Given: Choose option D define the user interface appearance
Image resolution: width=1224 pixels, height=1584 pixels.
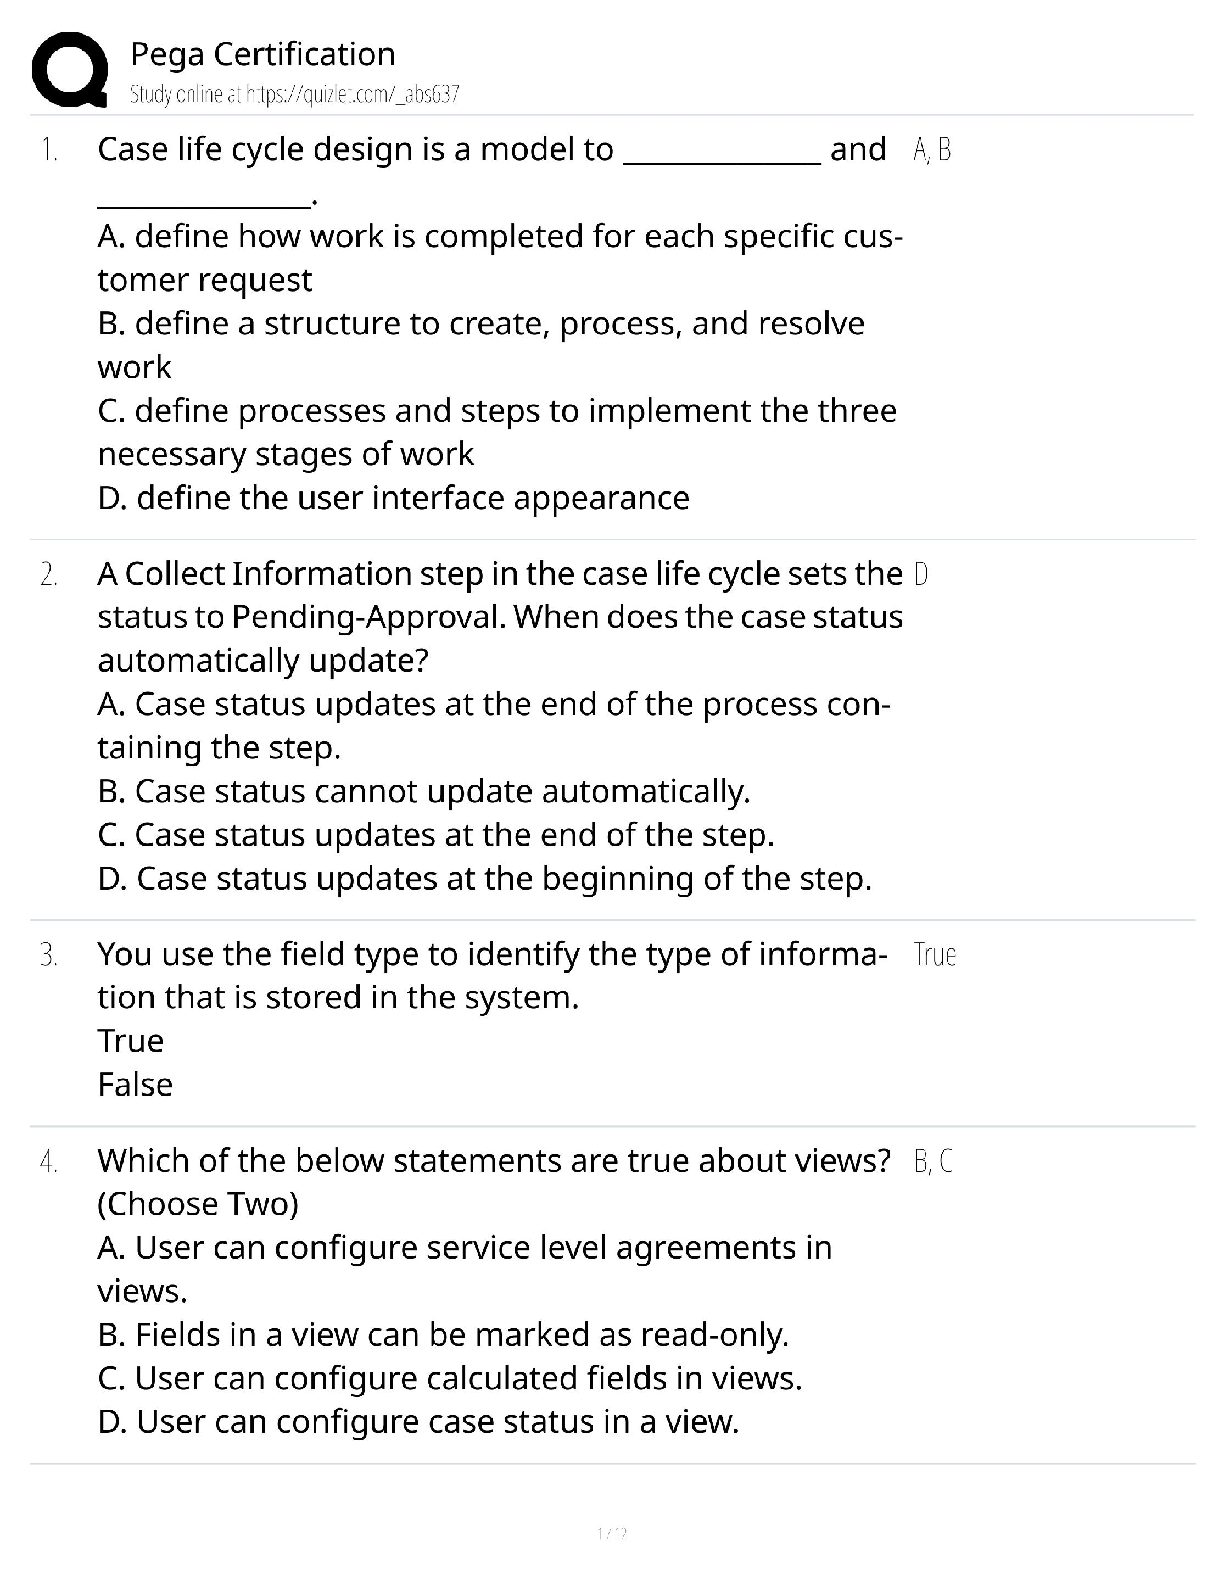Looking at the screenshot, I should point(393,498).
